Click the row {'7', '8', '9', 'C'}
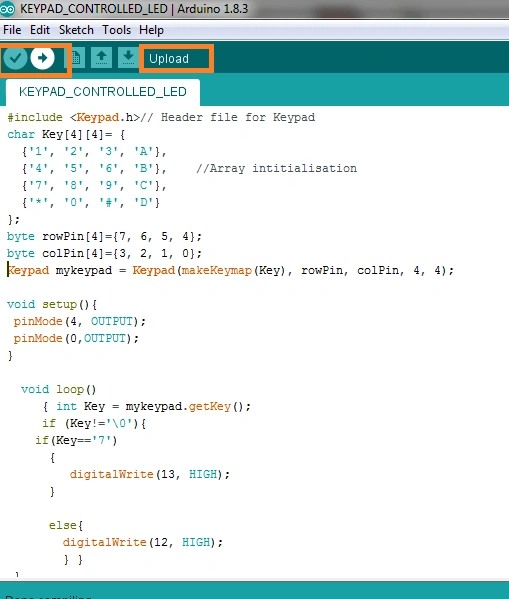 pos(94,186)
